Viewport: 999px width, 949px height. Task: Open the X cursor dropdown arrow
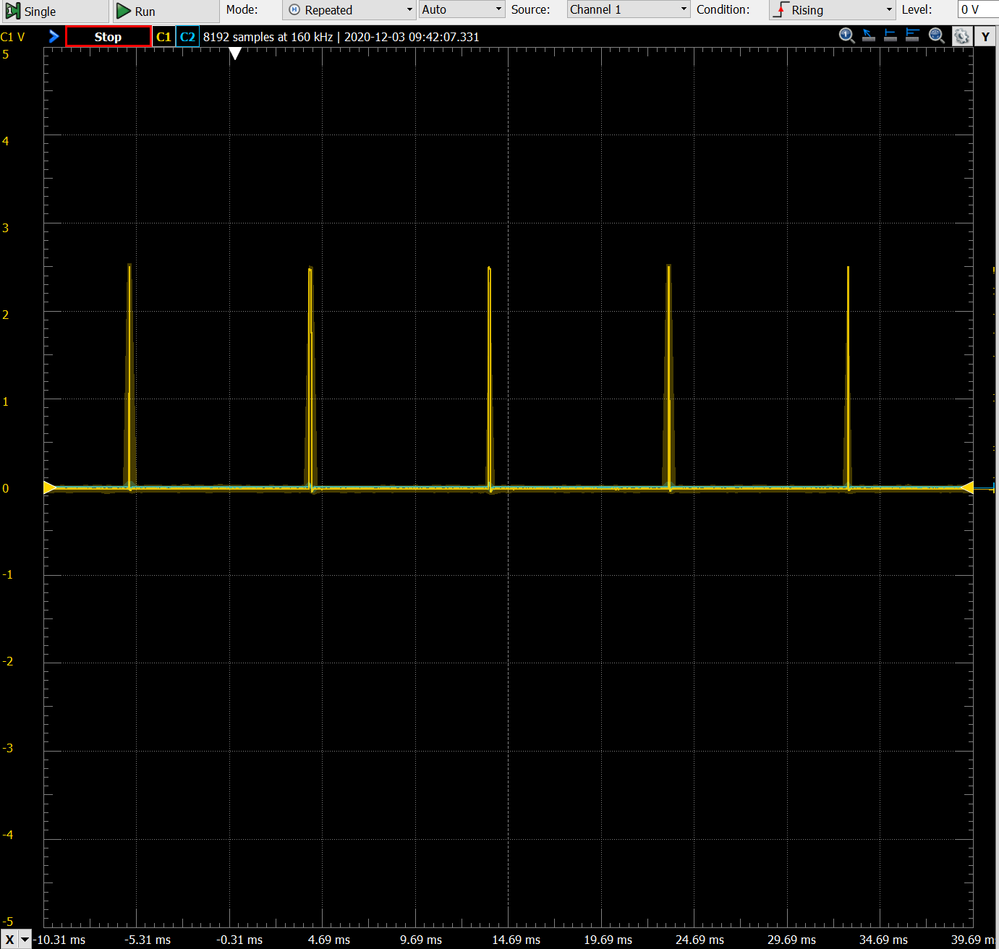[x=25, y=939]
